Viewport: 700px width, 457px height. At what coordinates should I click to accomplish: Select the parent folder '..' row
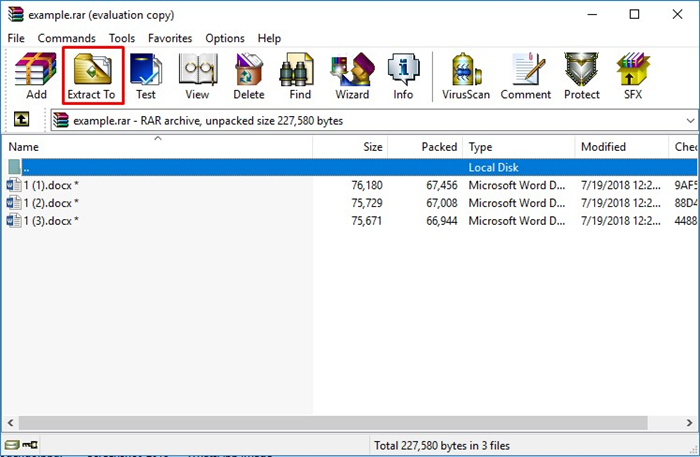(352, 167)
